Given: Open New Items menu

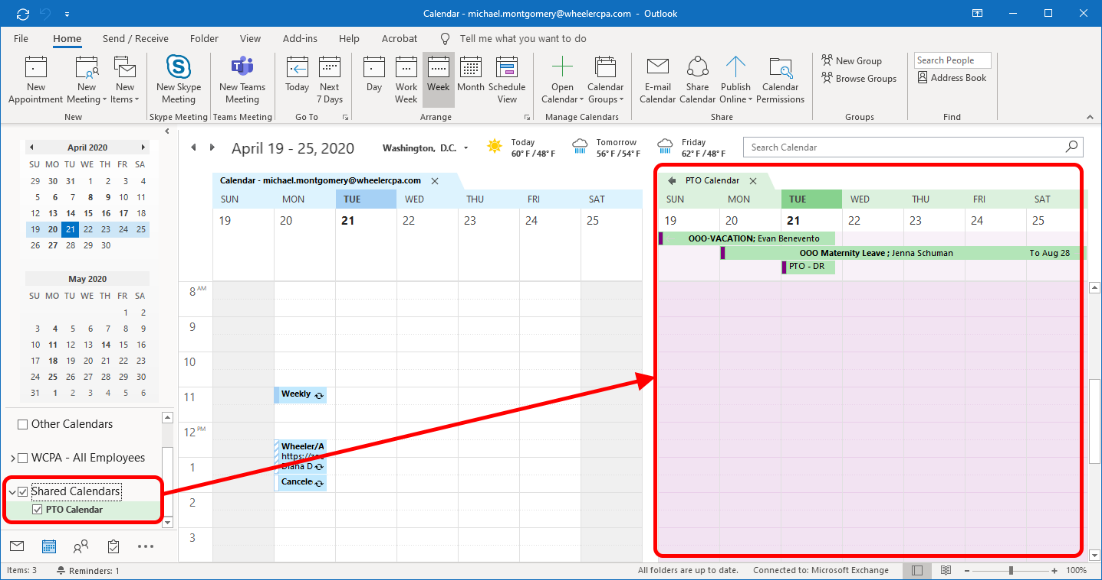Looking at the screenshot, I should (124, 80).
